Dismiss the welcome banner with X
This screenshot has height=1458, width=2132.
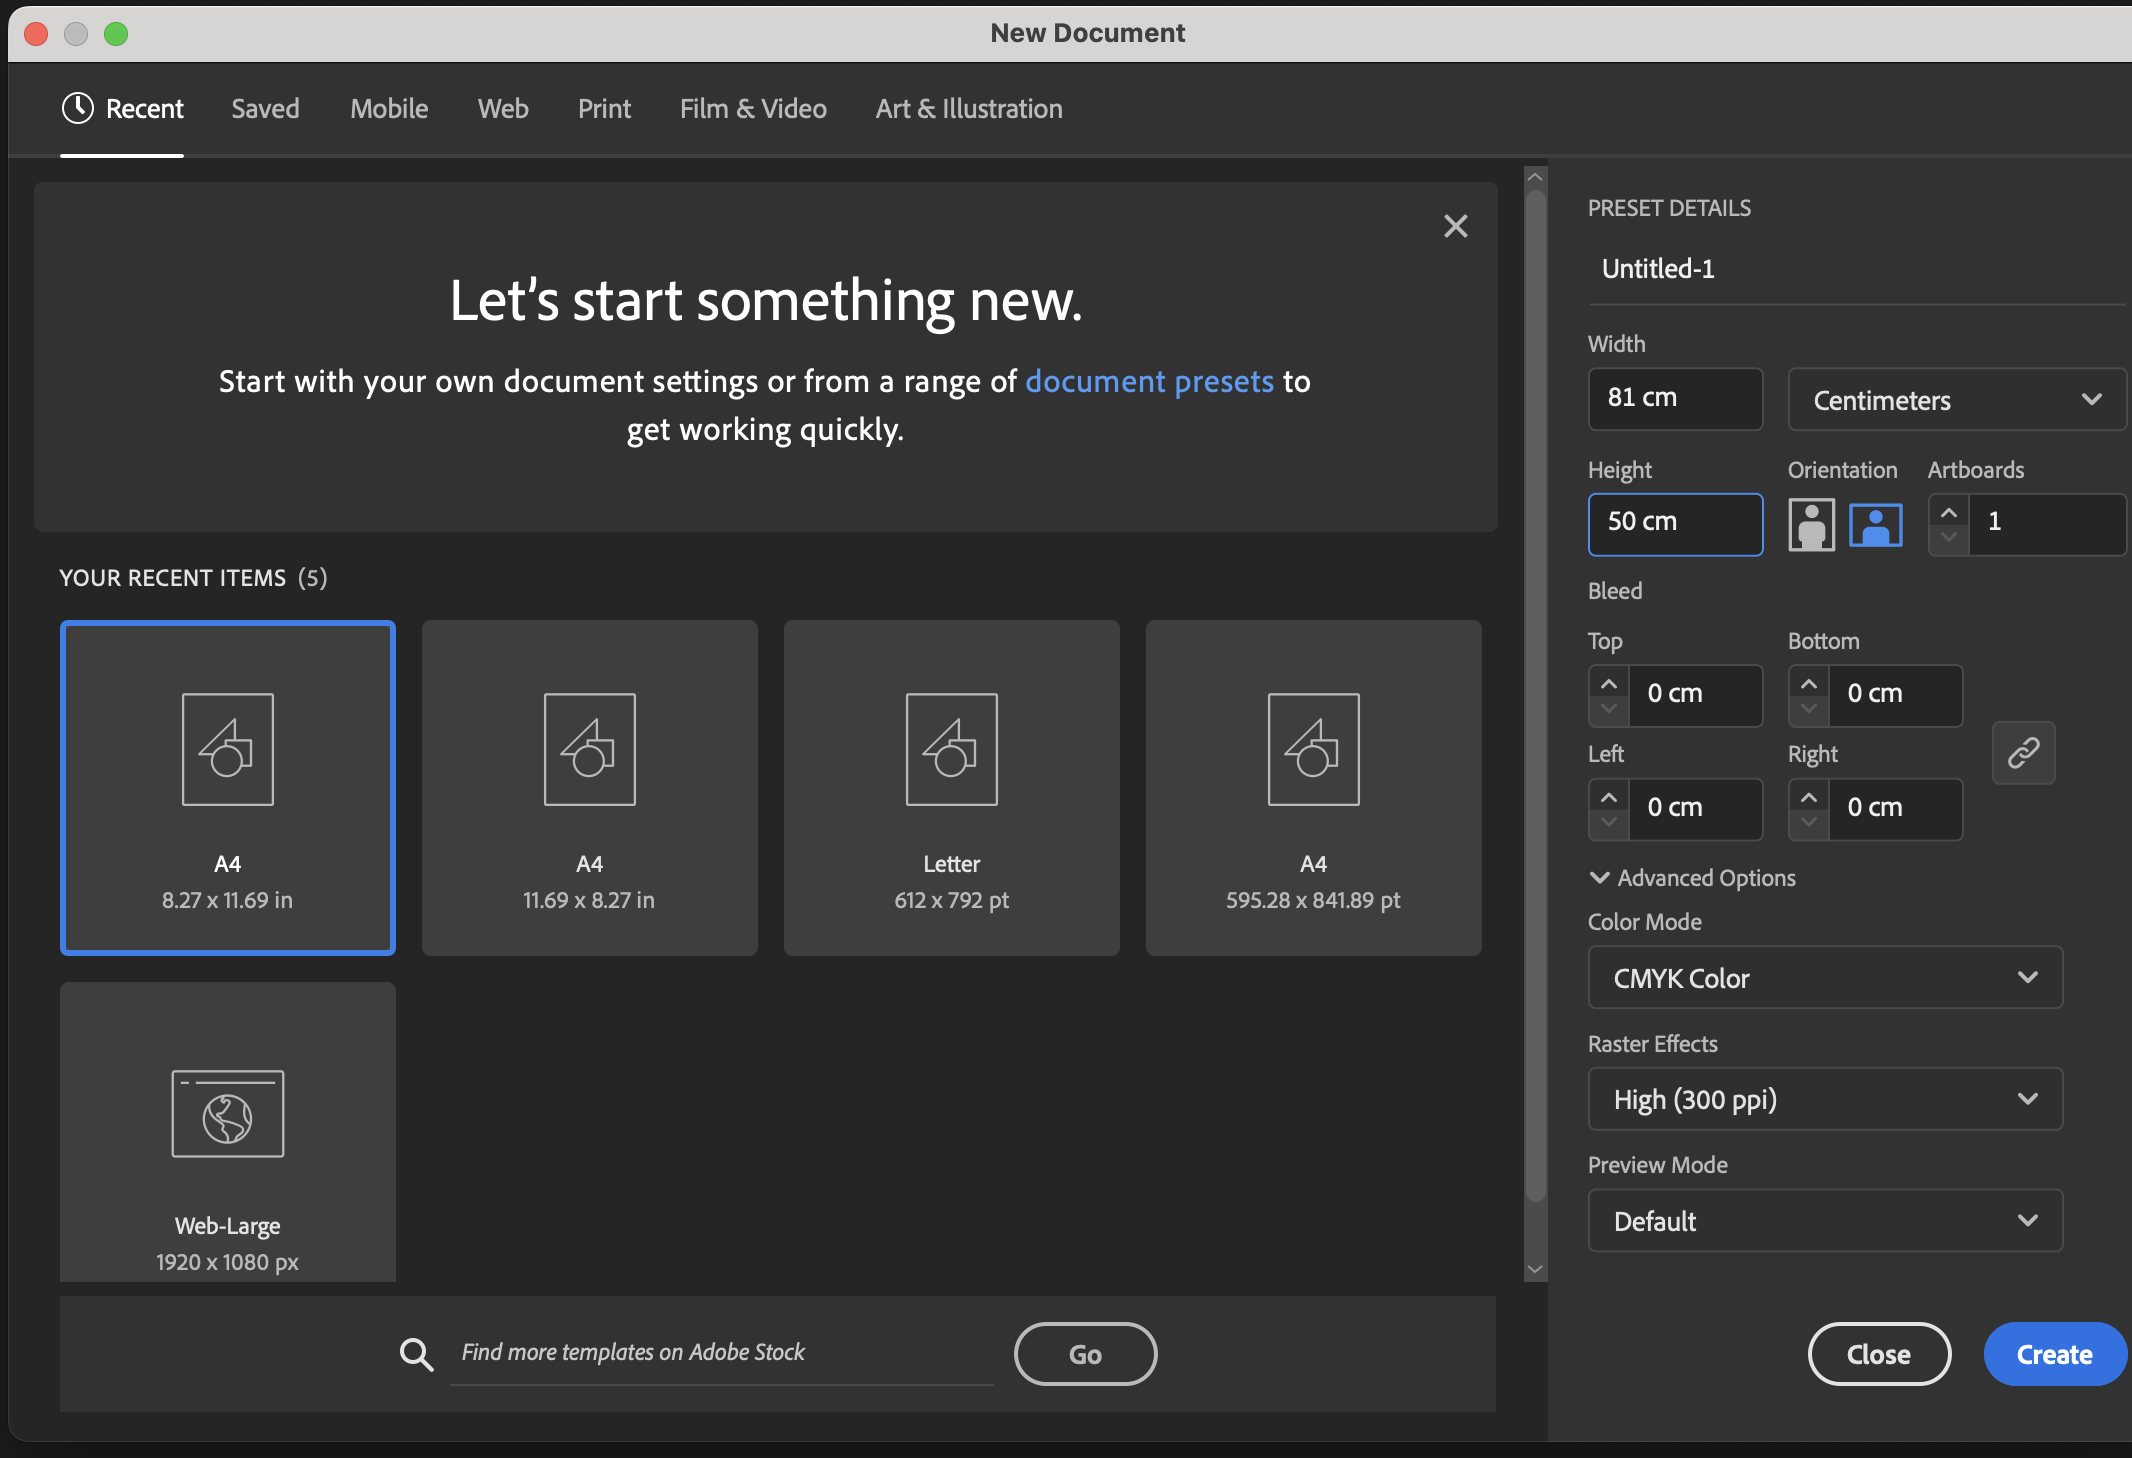[x=1455, y=226]
